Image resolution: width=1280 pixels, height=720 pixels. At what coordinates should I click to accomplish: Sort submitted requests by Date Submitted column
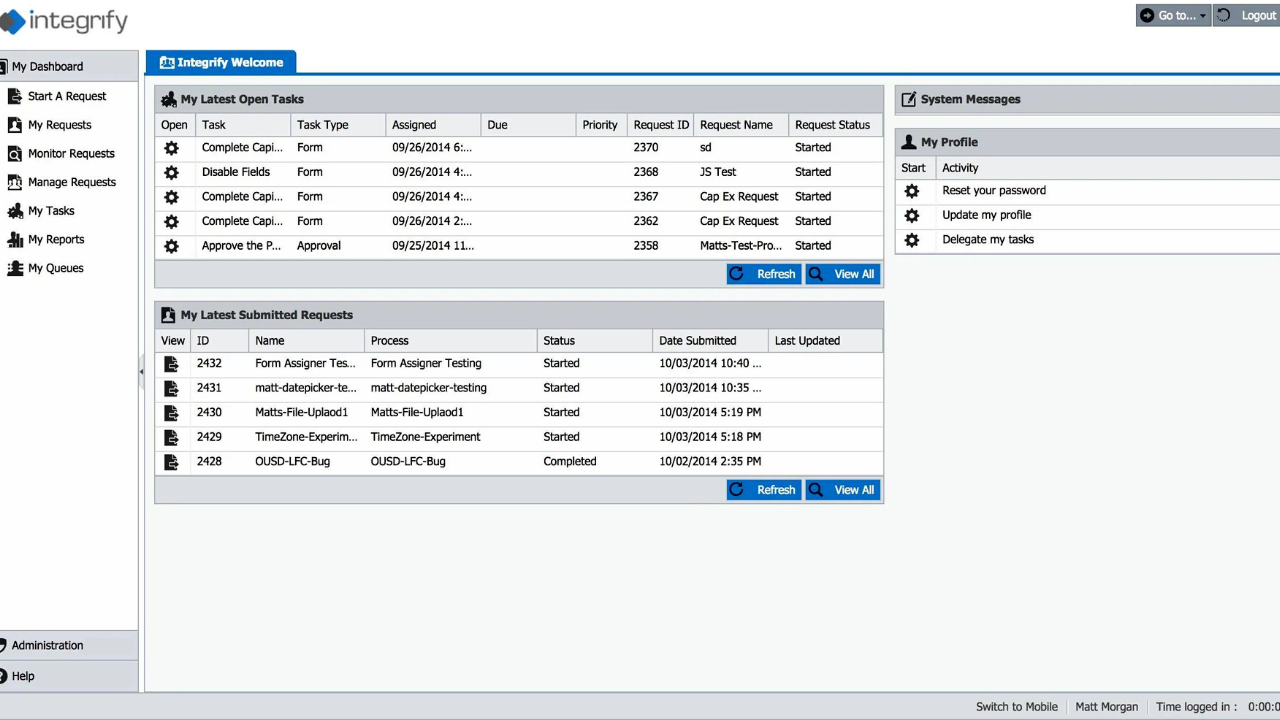tap(710, 341)
